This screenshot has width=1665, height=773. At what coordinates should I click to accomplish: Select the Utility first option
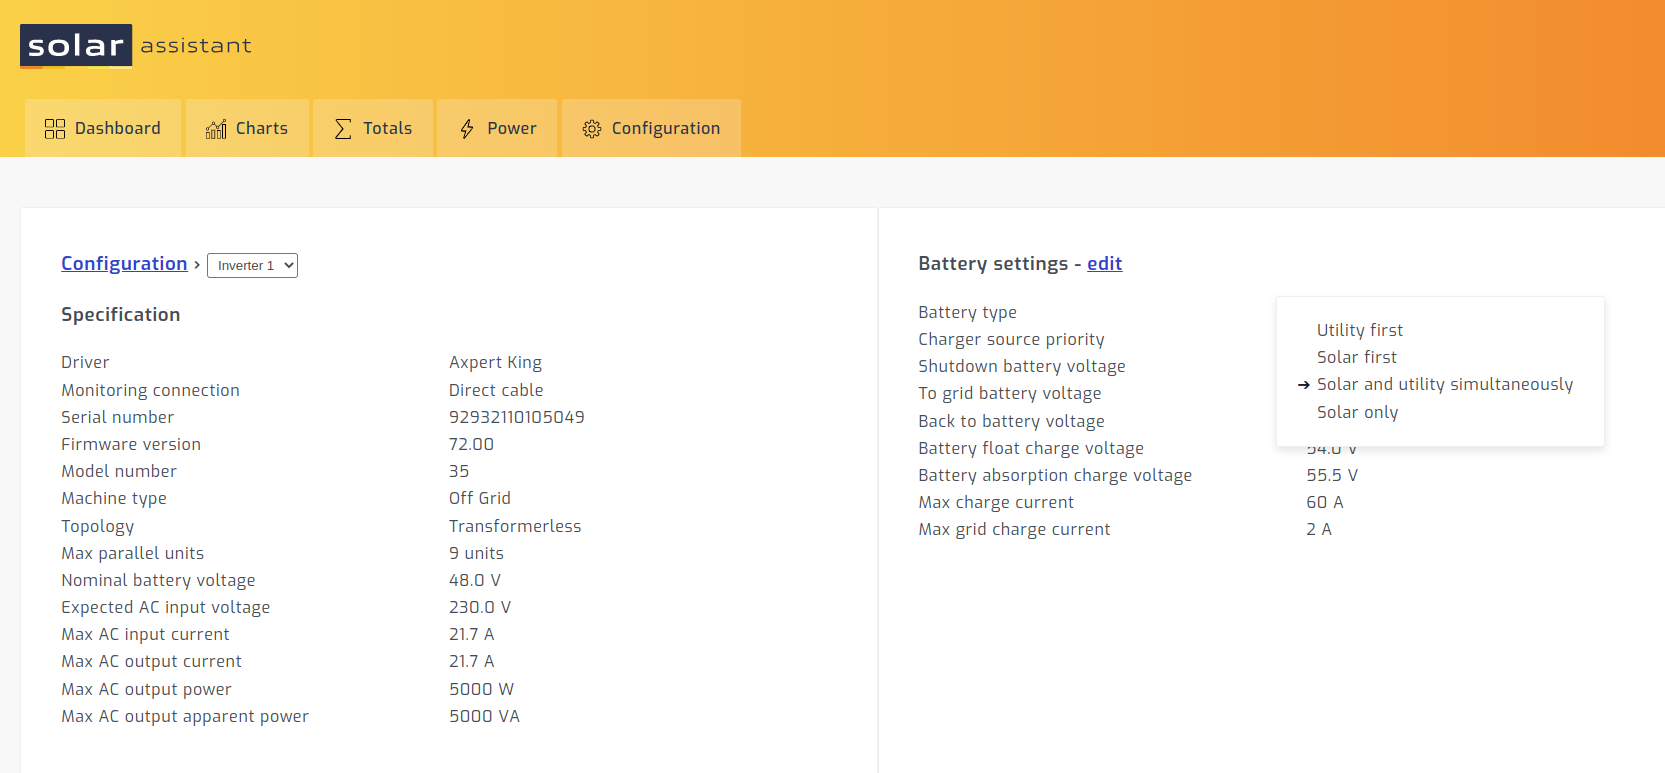[x=1359, y=330]
